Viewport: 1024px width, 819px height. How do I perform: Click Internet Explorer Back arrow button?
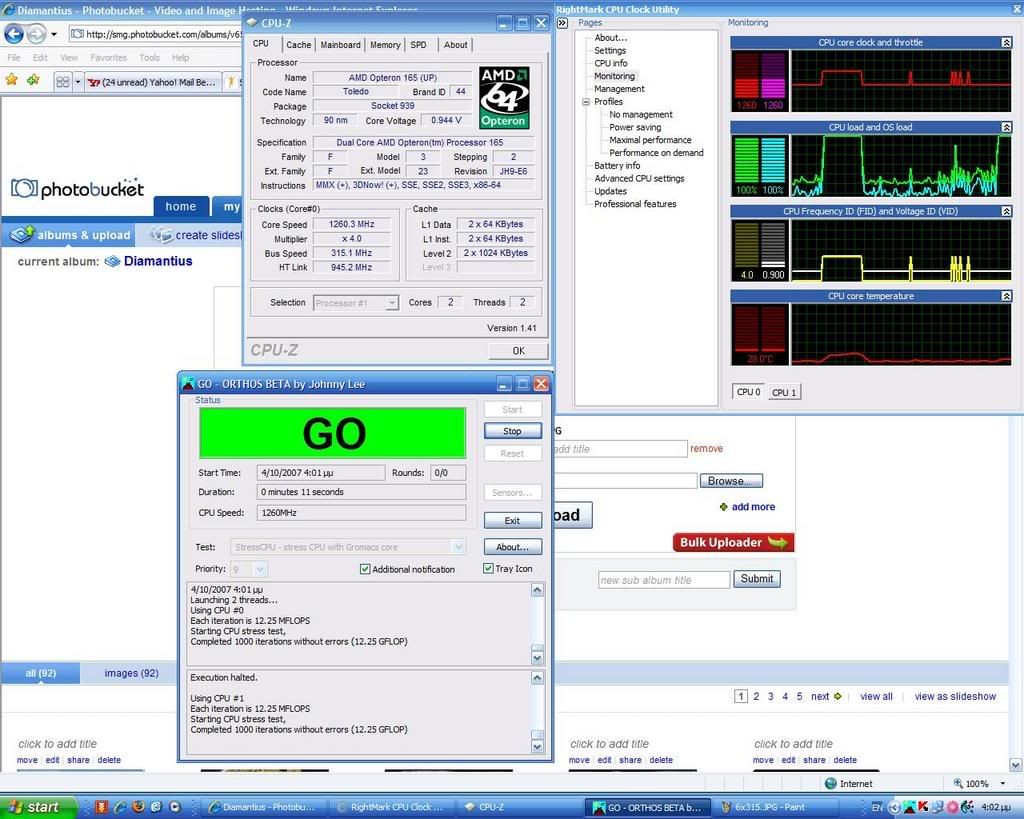[x=14, y=33]
